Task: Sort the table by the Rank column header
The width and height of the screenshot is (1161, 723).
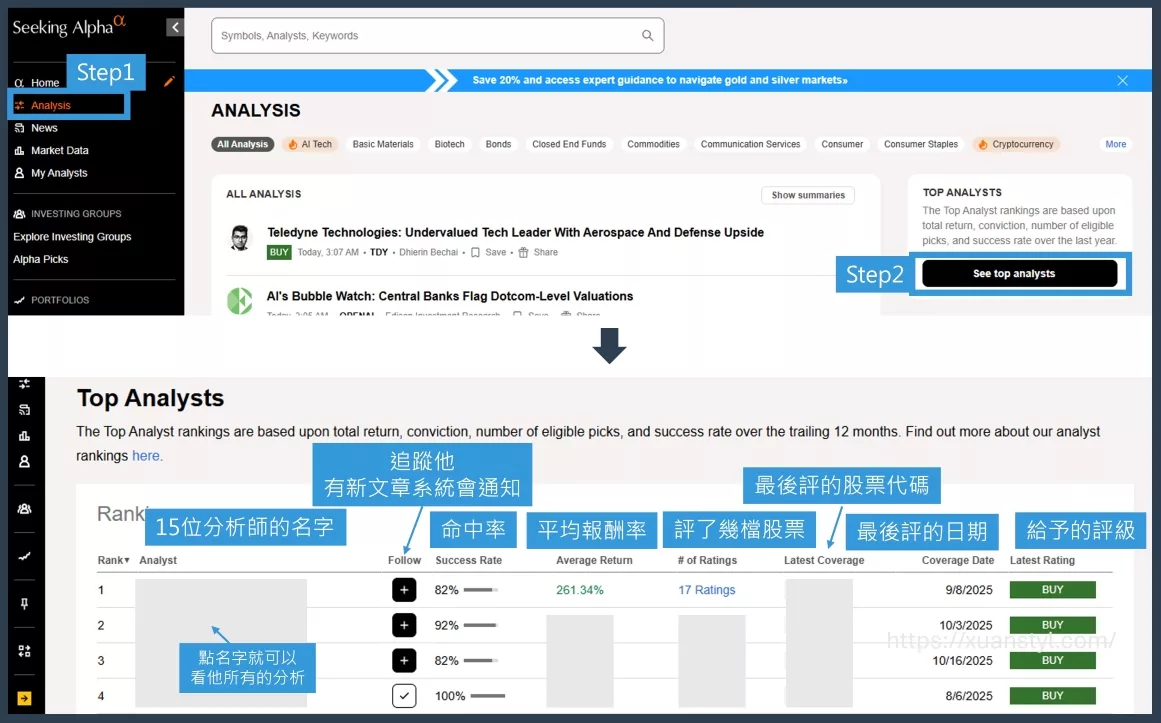Action: tap(113, 560)
